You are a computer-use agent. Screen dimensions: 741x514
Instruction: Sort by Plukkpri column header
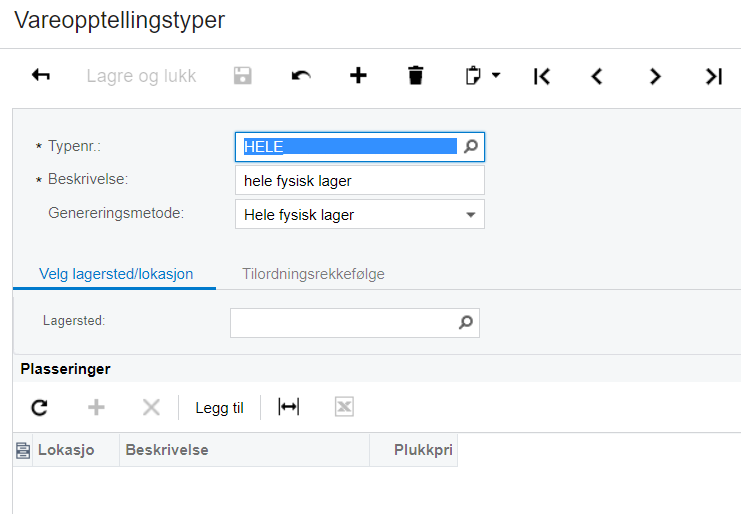(x=414, y=450)
